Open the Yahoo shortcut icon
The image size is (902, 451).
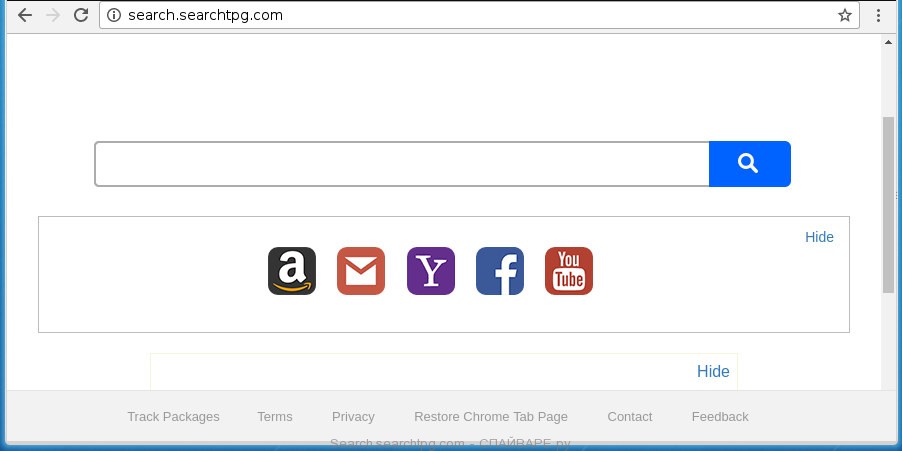pyautogui.click(x=430, y=271)
